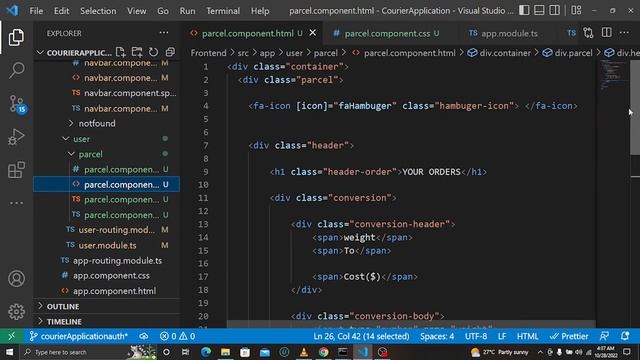Image resolution: width=640 pixels, height=360 pixels.
Task: Toggle secondary side bar layout icon
Action: click(x=554, y=11)
